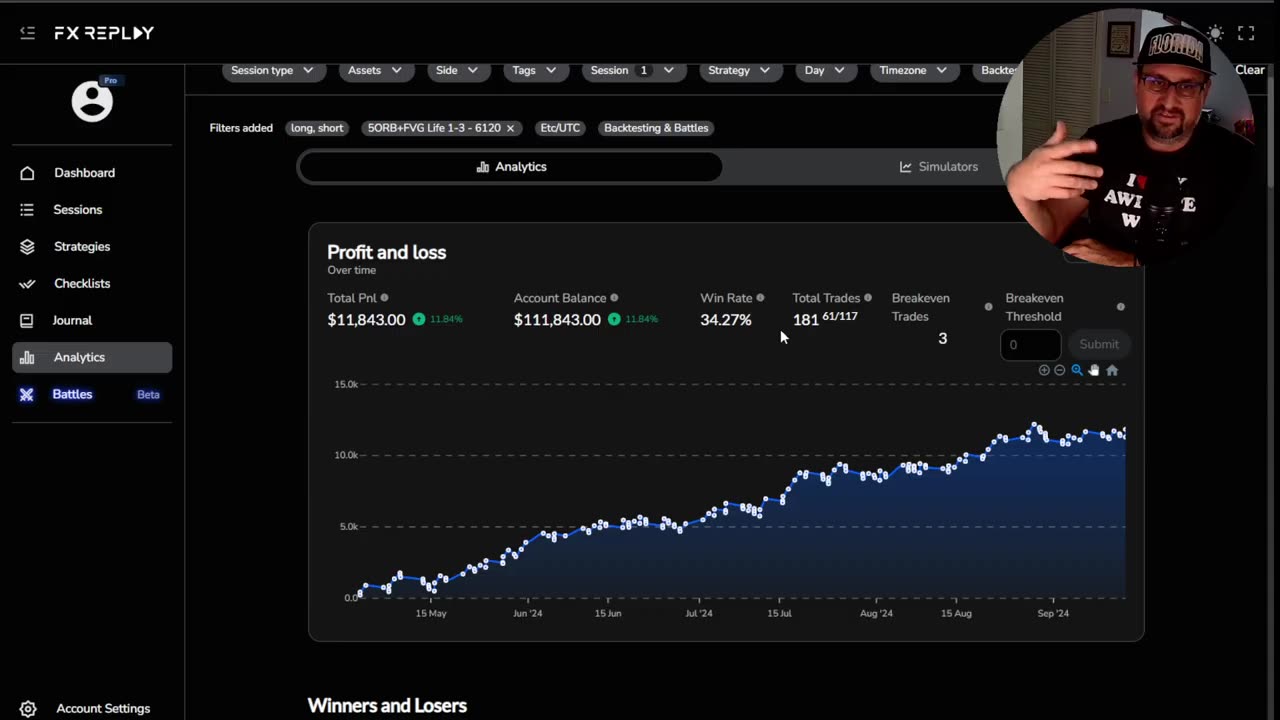Click the Etc/UTC filter chip
This screenshot has width=1280, height=720.
(560, 128)
